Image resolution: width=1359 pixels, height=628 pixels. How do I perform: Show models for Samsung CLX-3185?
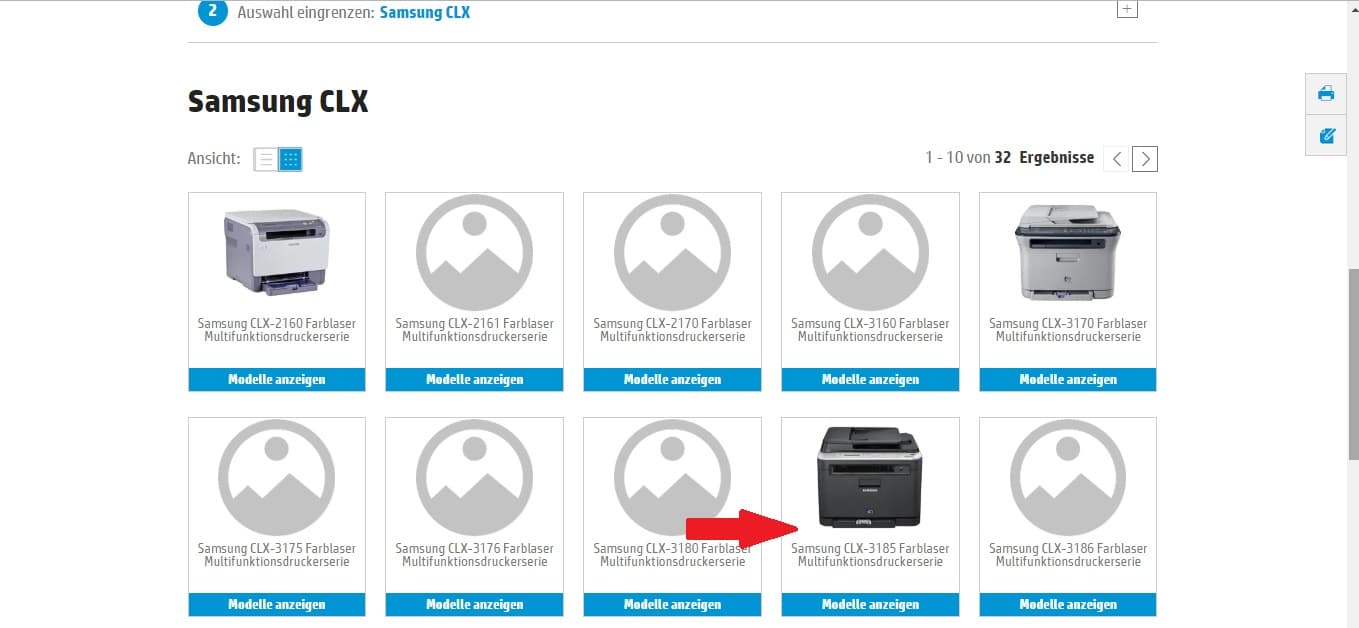tap(871, 605)
